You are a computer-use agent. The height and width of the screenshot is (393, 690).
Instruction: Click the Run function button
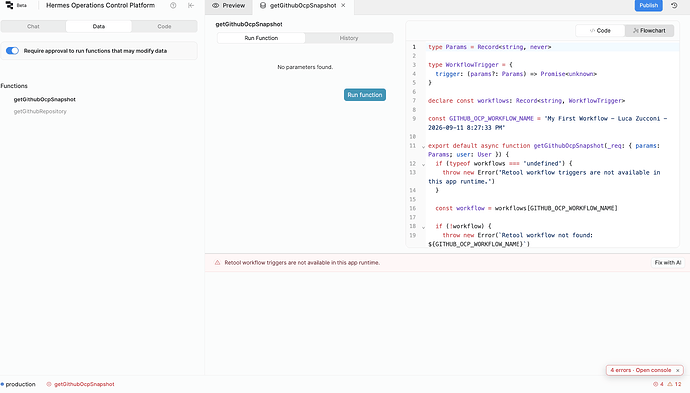click(365, 95)
